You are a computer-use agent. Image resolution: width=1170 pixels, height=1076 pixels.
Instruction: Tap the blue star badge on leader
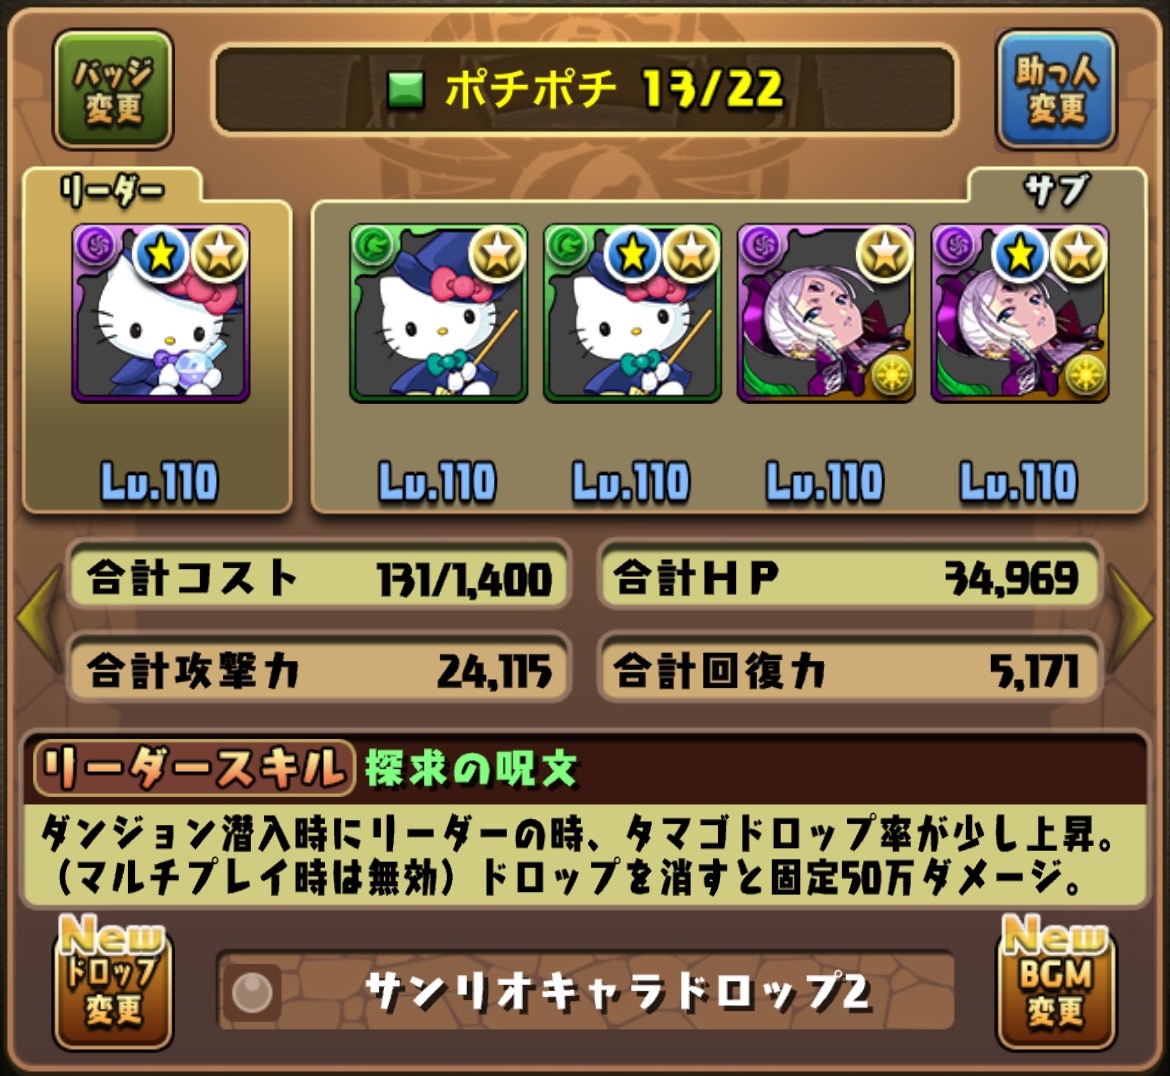162,254
